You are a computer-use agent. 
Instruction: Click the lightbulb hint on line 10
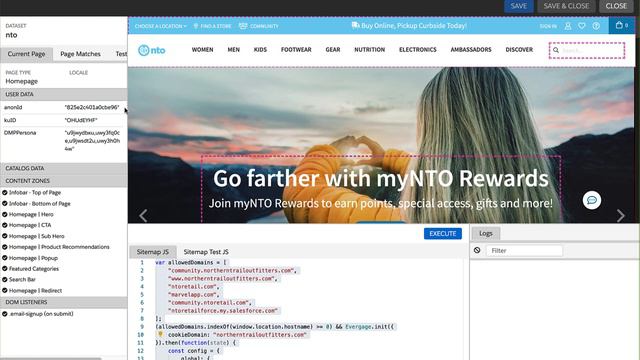click(x=160, y=334)
